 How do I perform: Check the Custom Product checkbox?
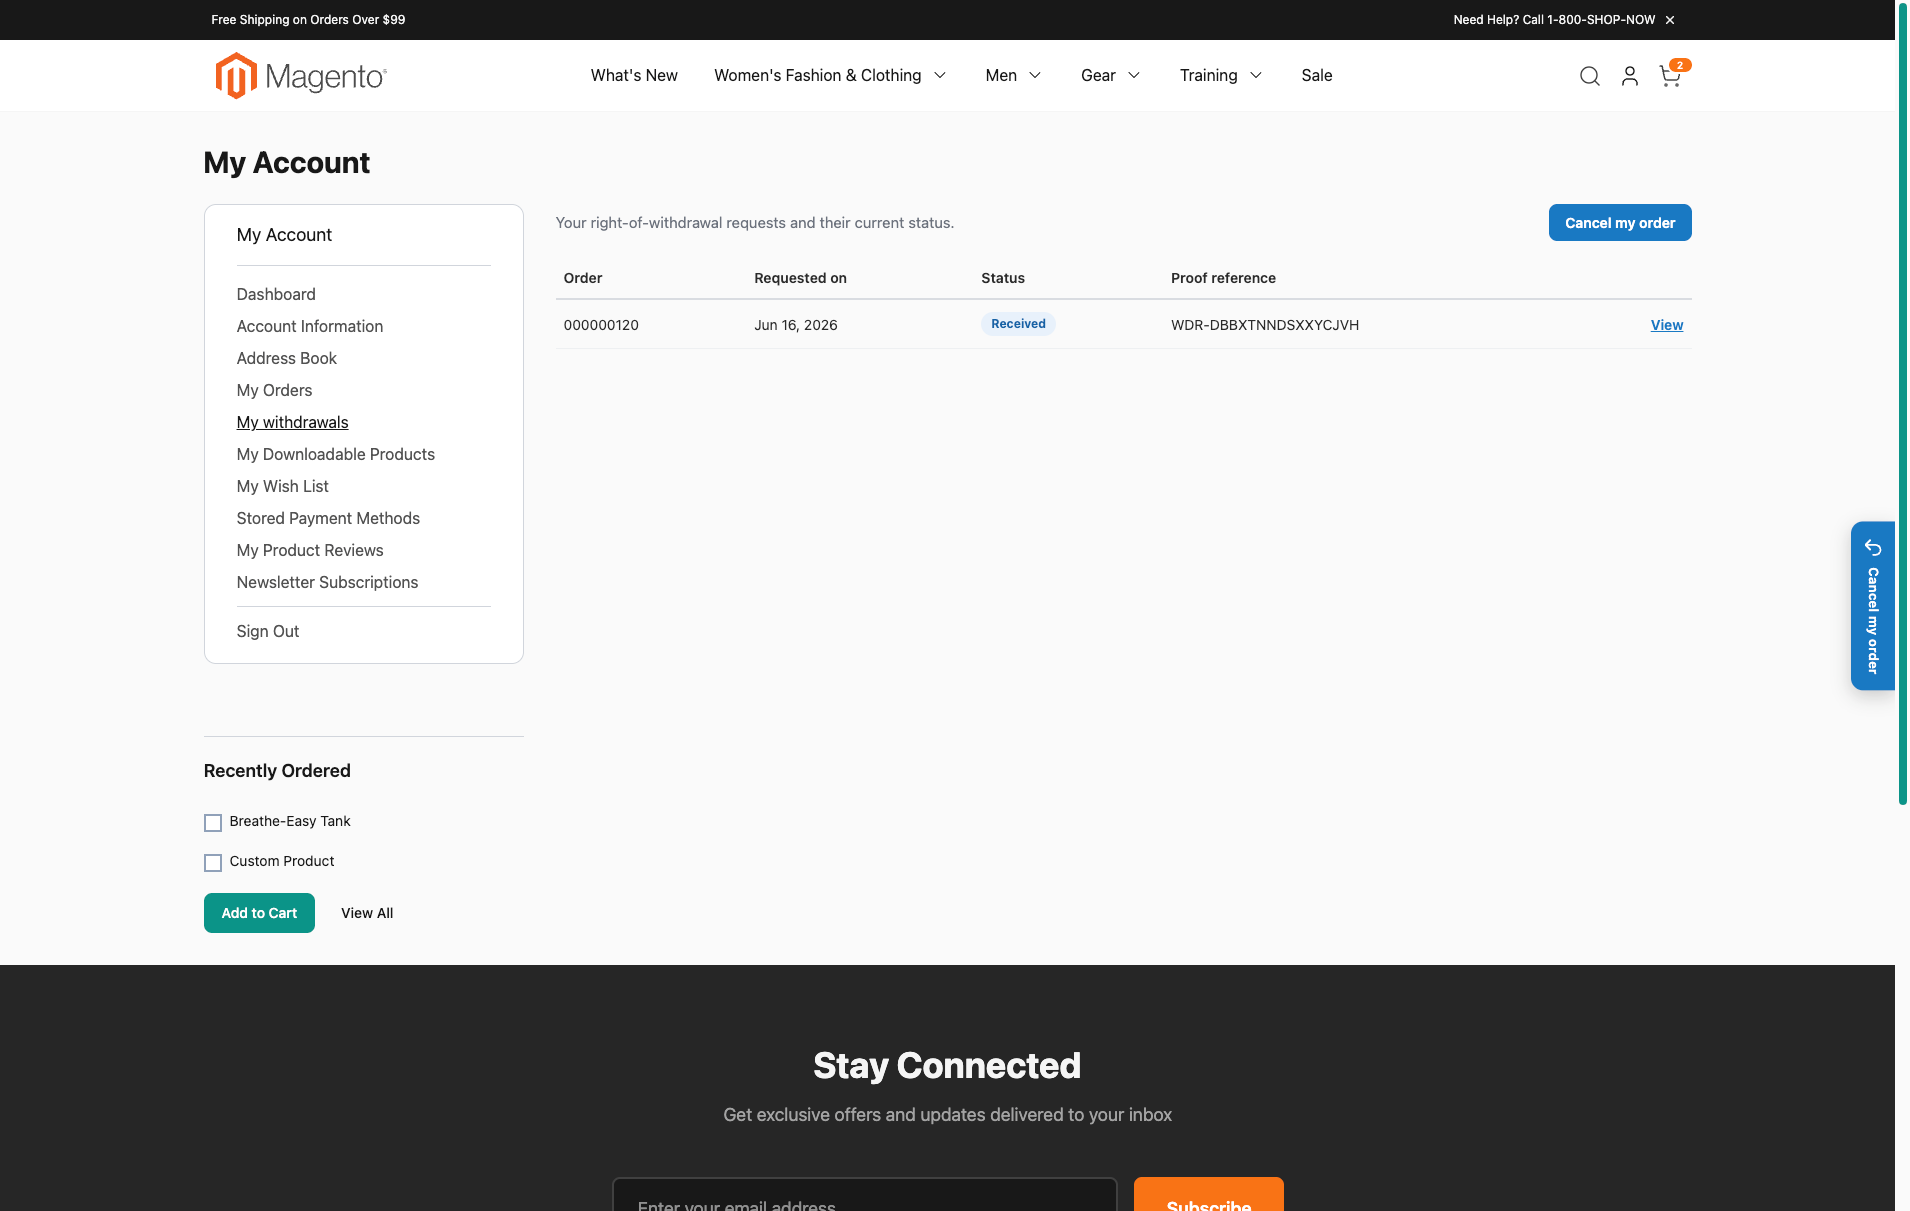click(x=213, y=863)
